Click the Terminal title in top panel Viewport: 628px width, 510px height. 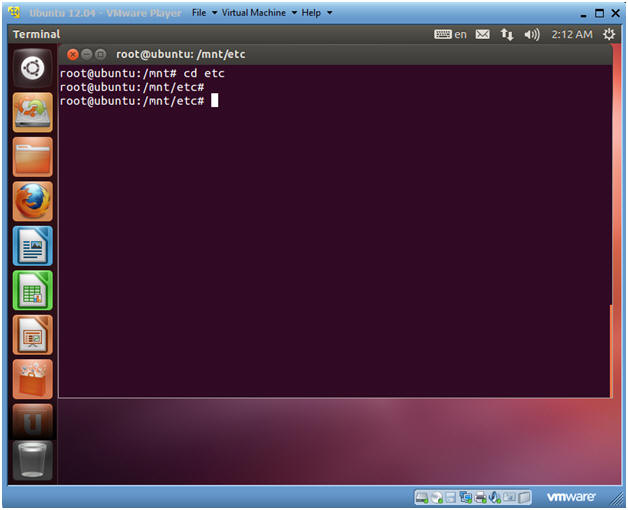click(36, 34)
